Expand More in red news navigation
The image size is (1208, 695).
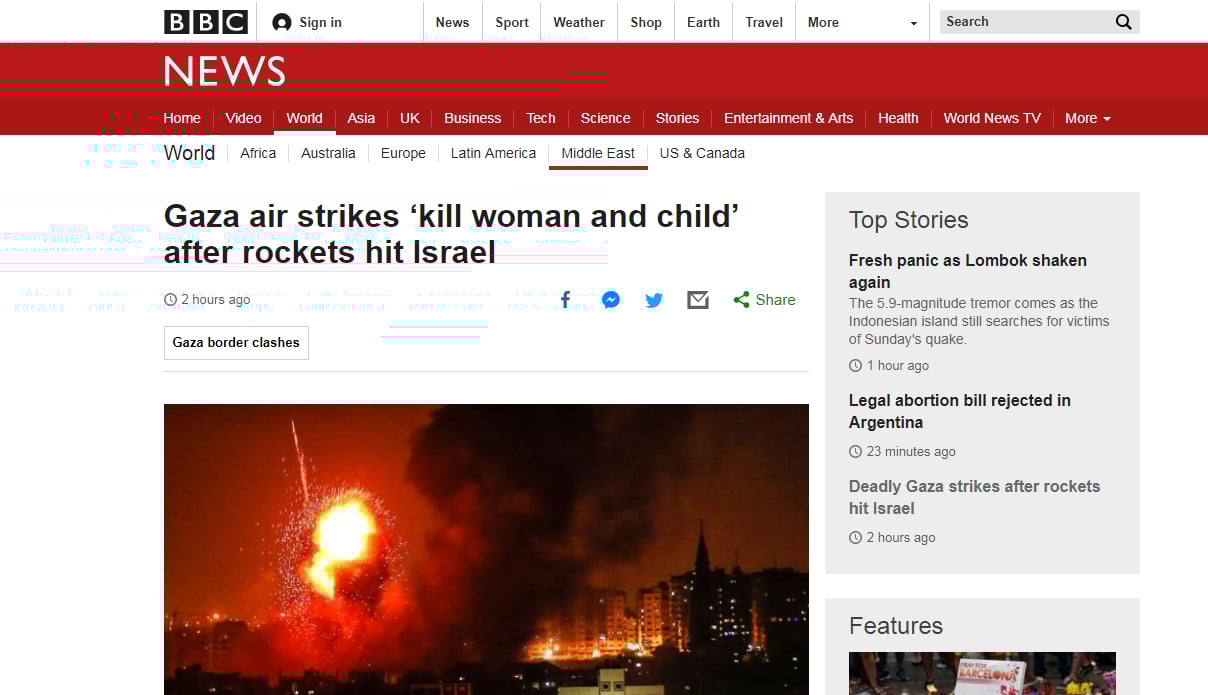[x=1088, y=118]
